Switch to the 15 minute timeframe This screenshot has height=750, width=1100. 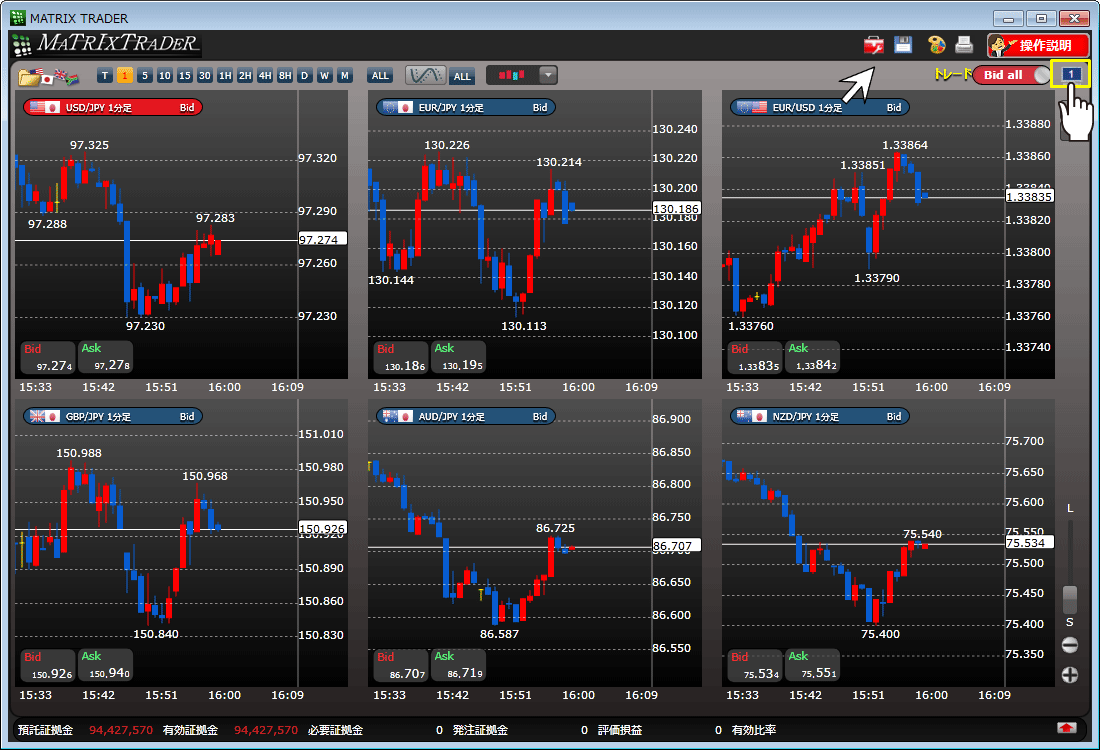tap(185, 76)
